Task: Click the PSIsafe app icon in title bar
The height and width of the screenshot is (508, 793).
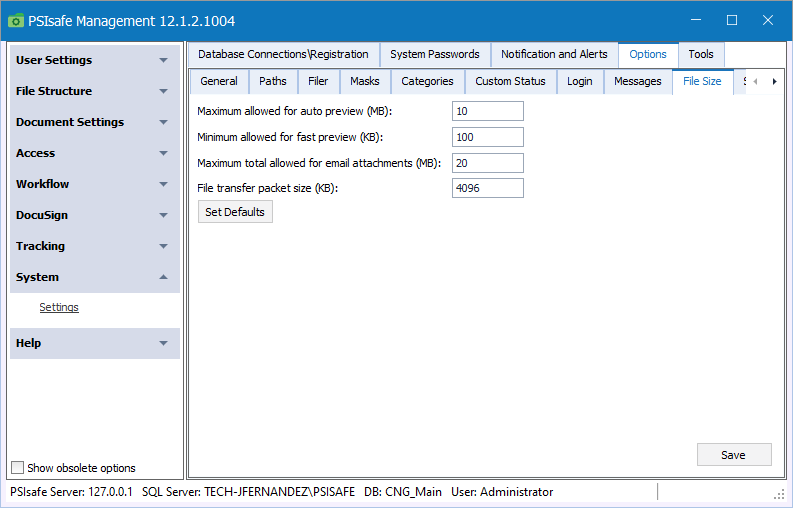Action: click(x=16, y=21)
